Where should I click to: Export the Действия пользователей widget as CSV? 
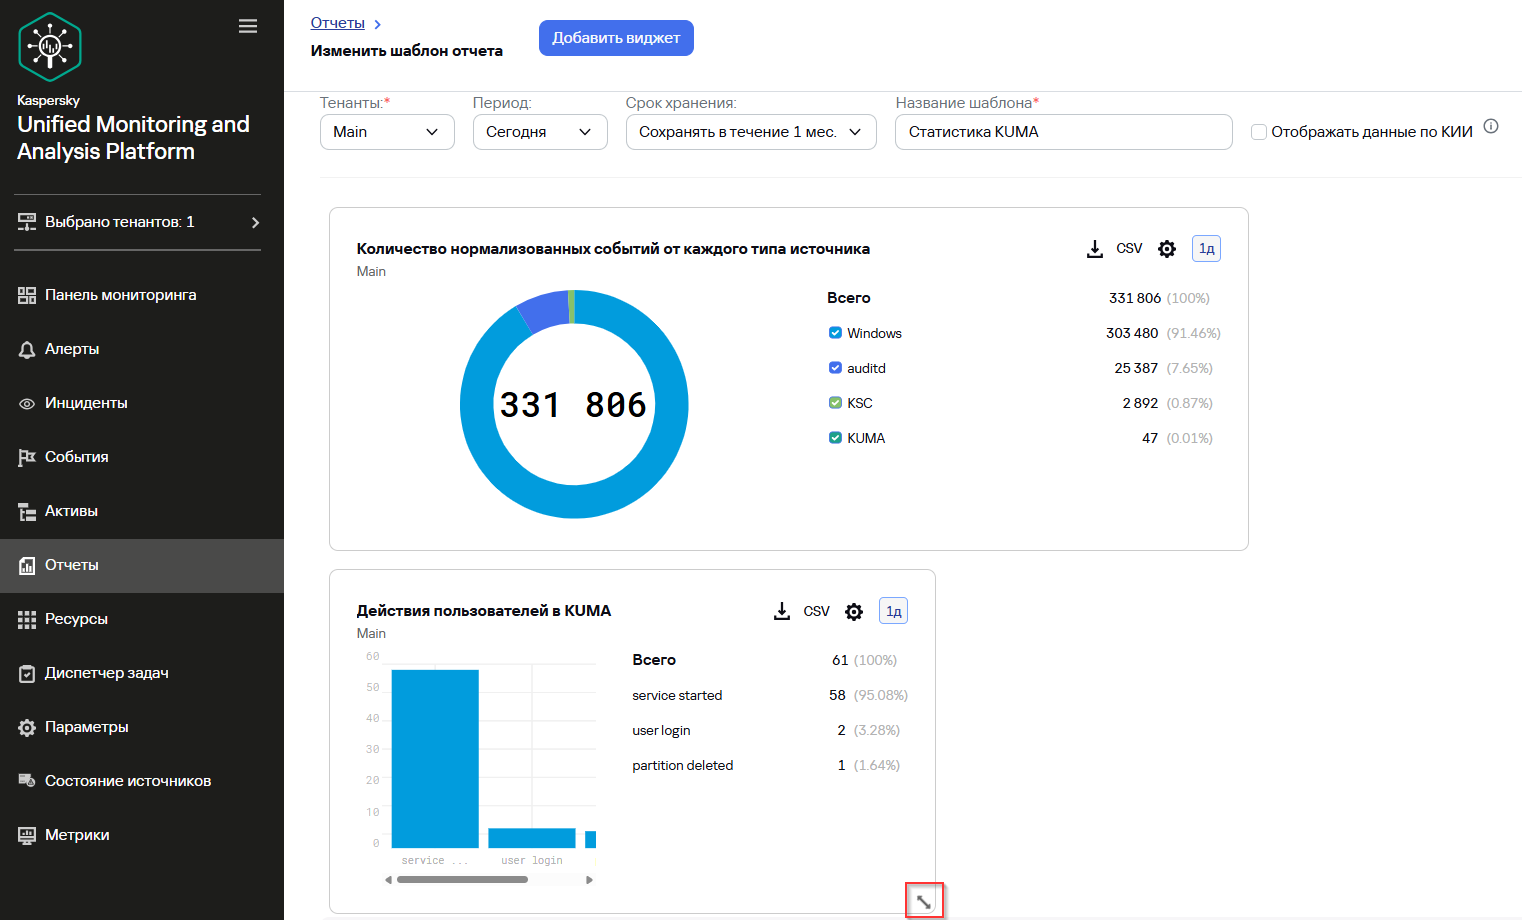pos(816,611)
